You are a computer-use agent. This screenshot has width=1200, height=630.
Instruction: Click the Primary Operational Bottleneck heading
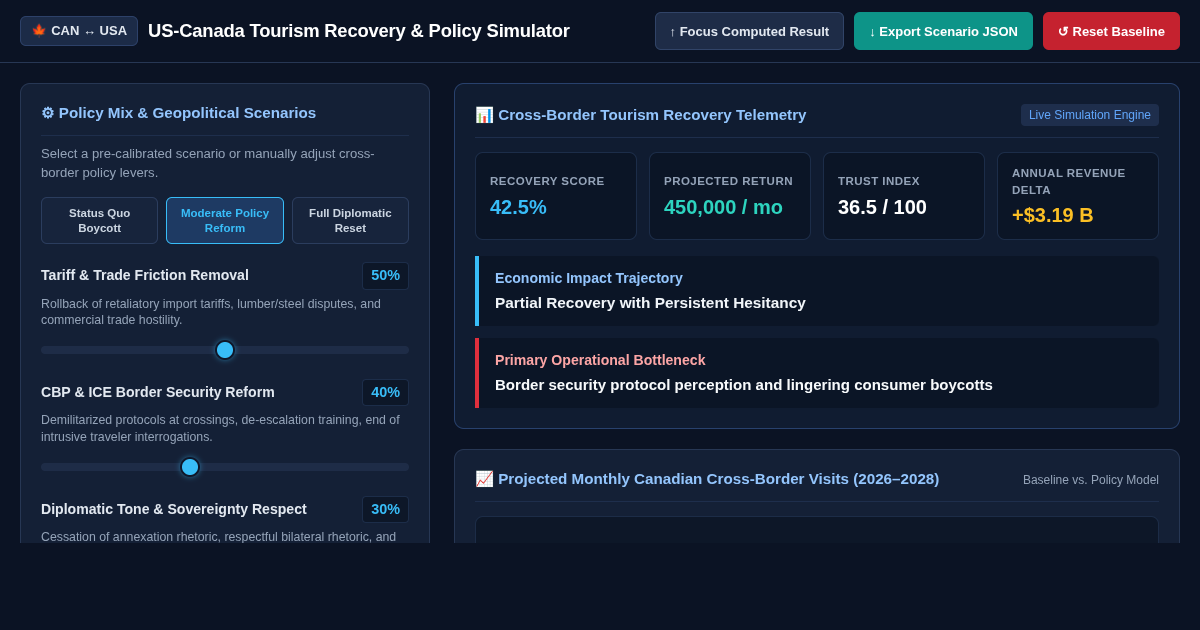click(x=600, y=360)
